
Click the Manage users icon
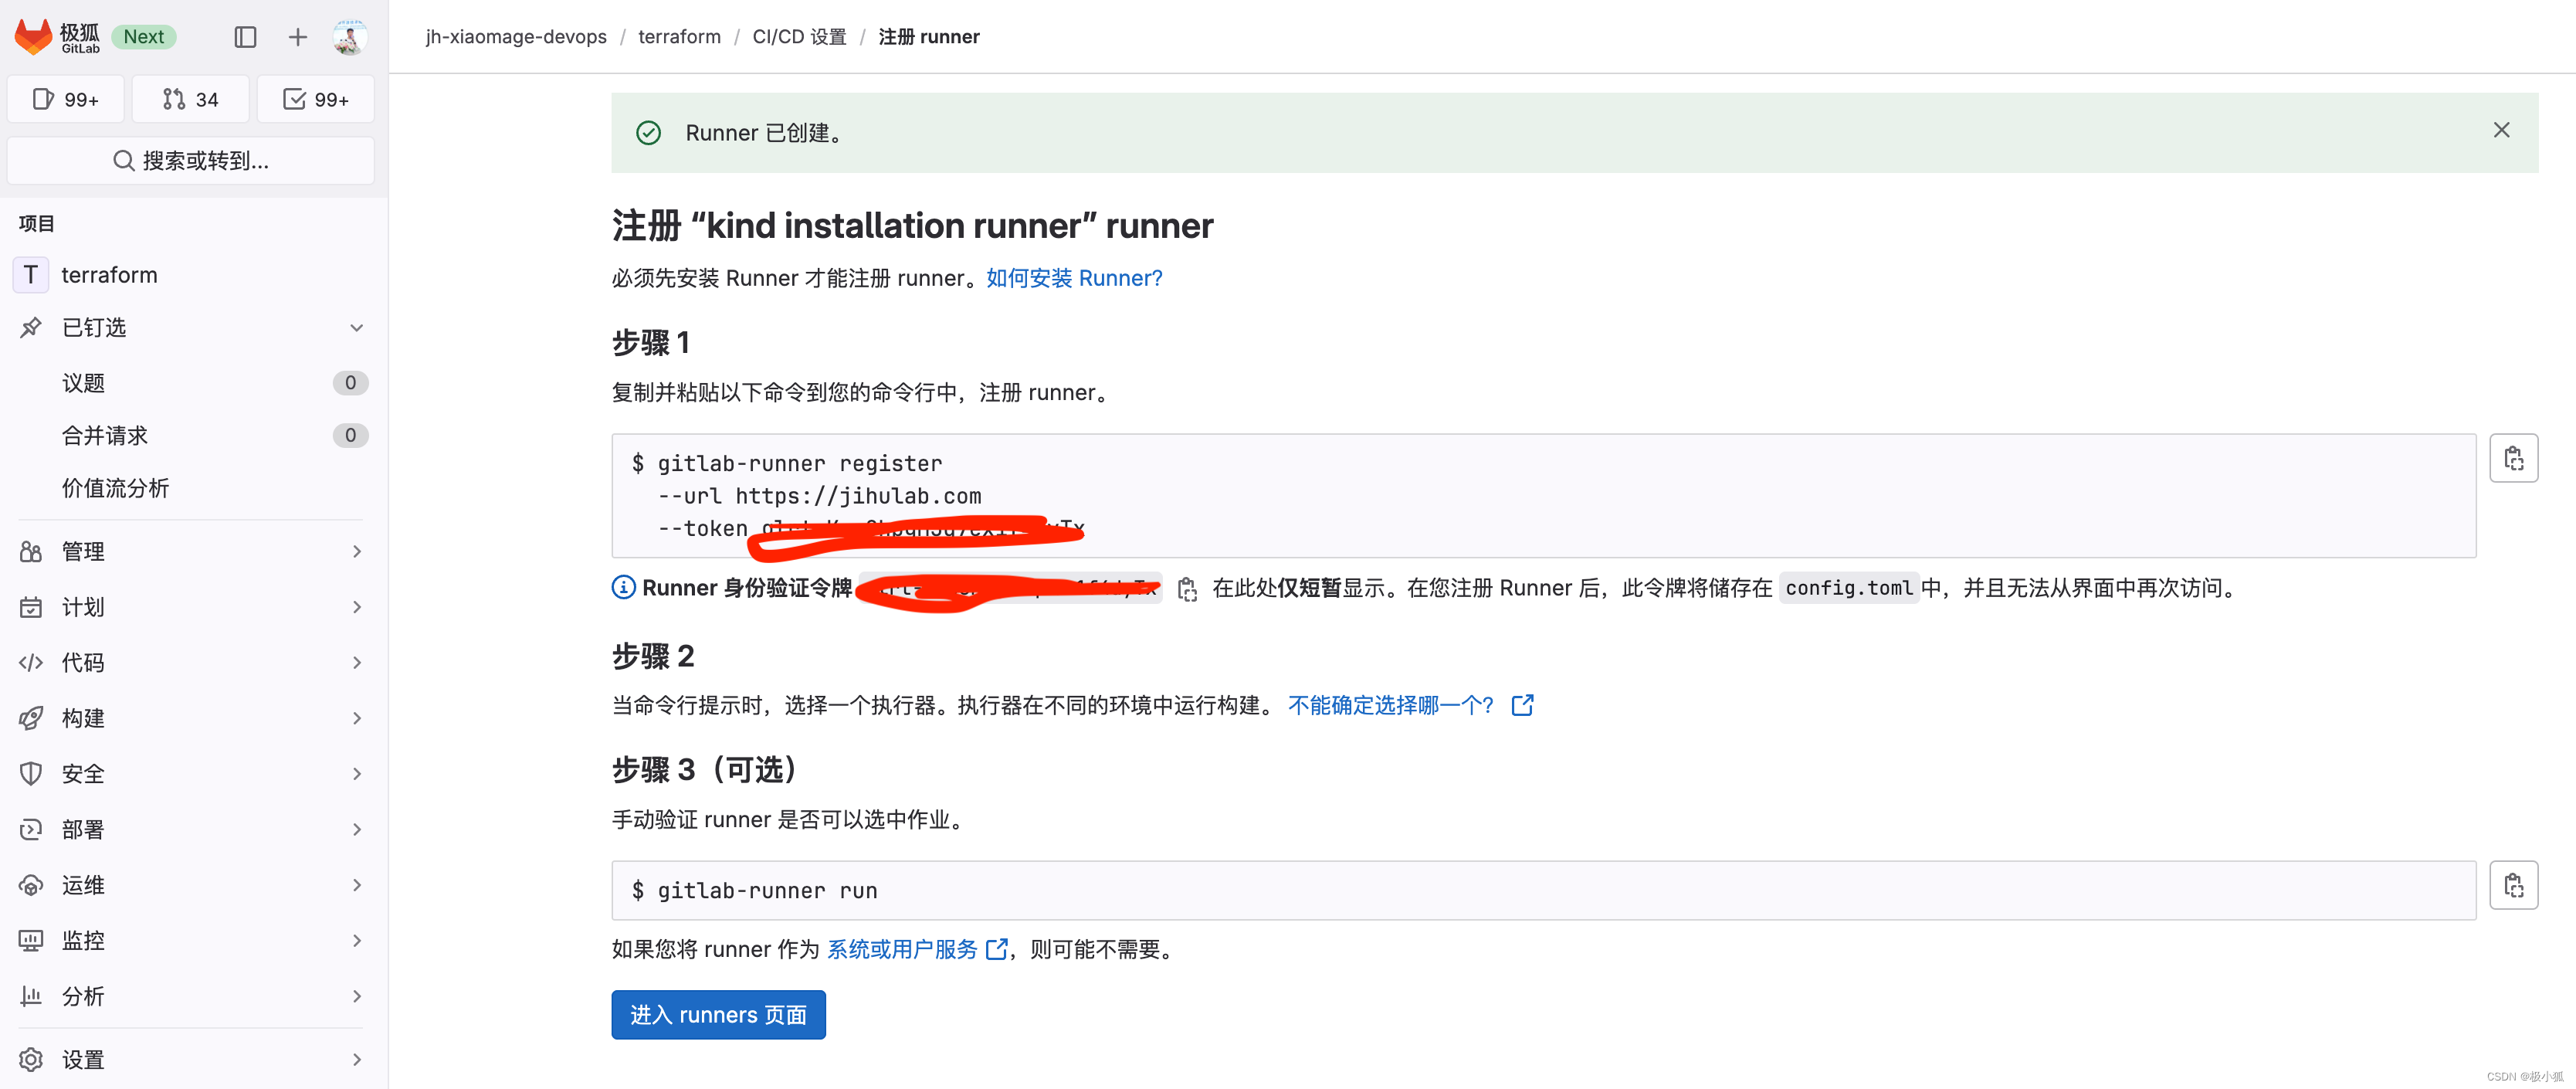tap(31, 551)
